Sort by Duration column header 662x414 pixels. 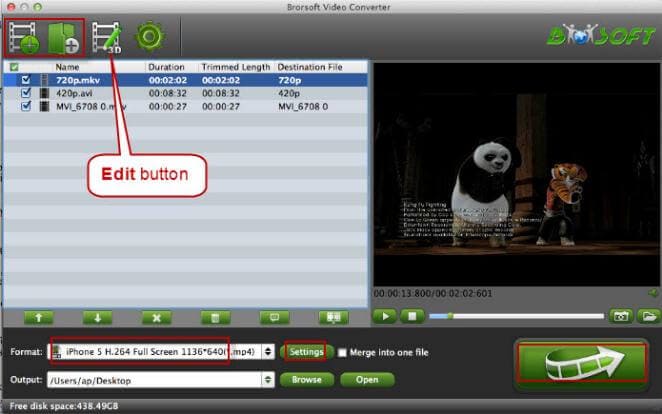click(166, 67)
